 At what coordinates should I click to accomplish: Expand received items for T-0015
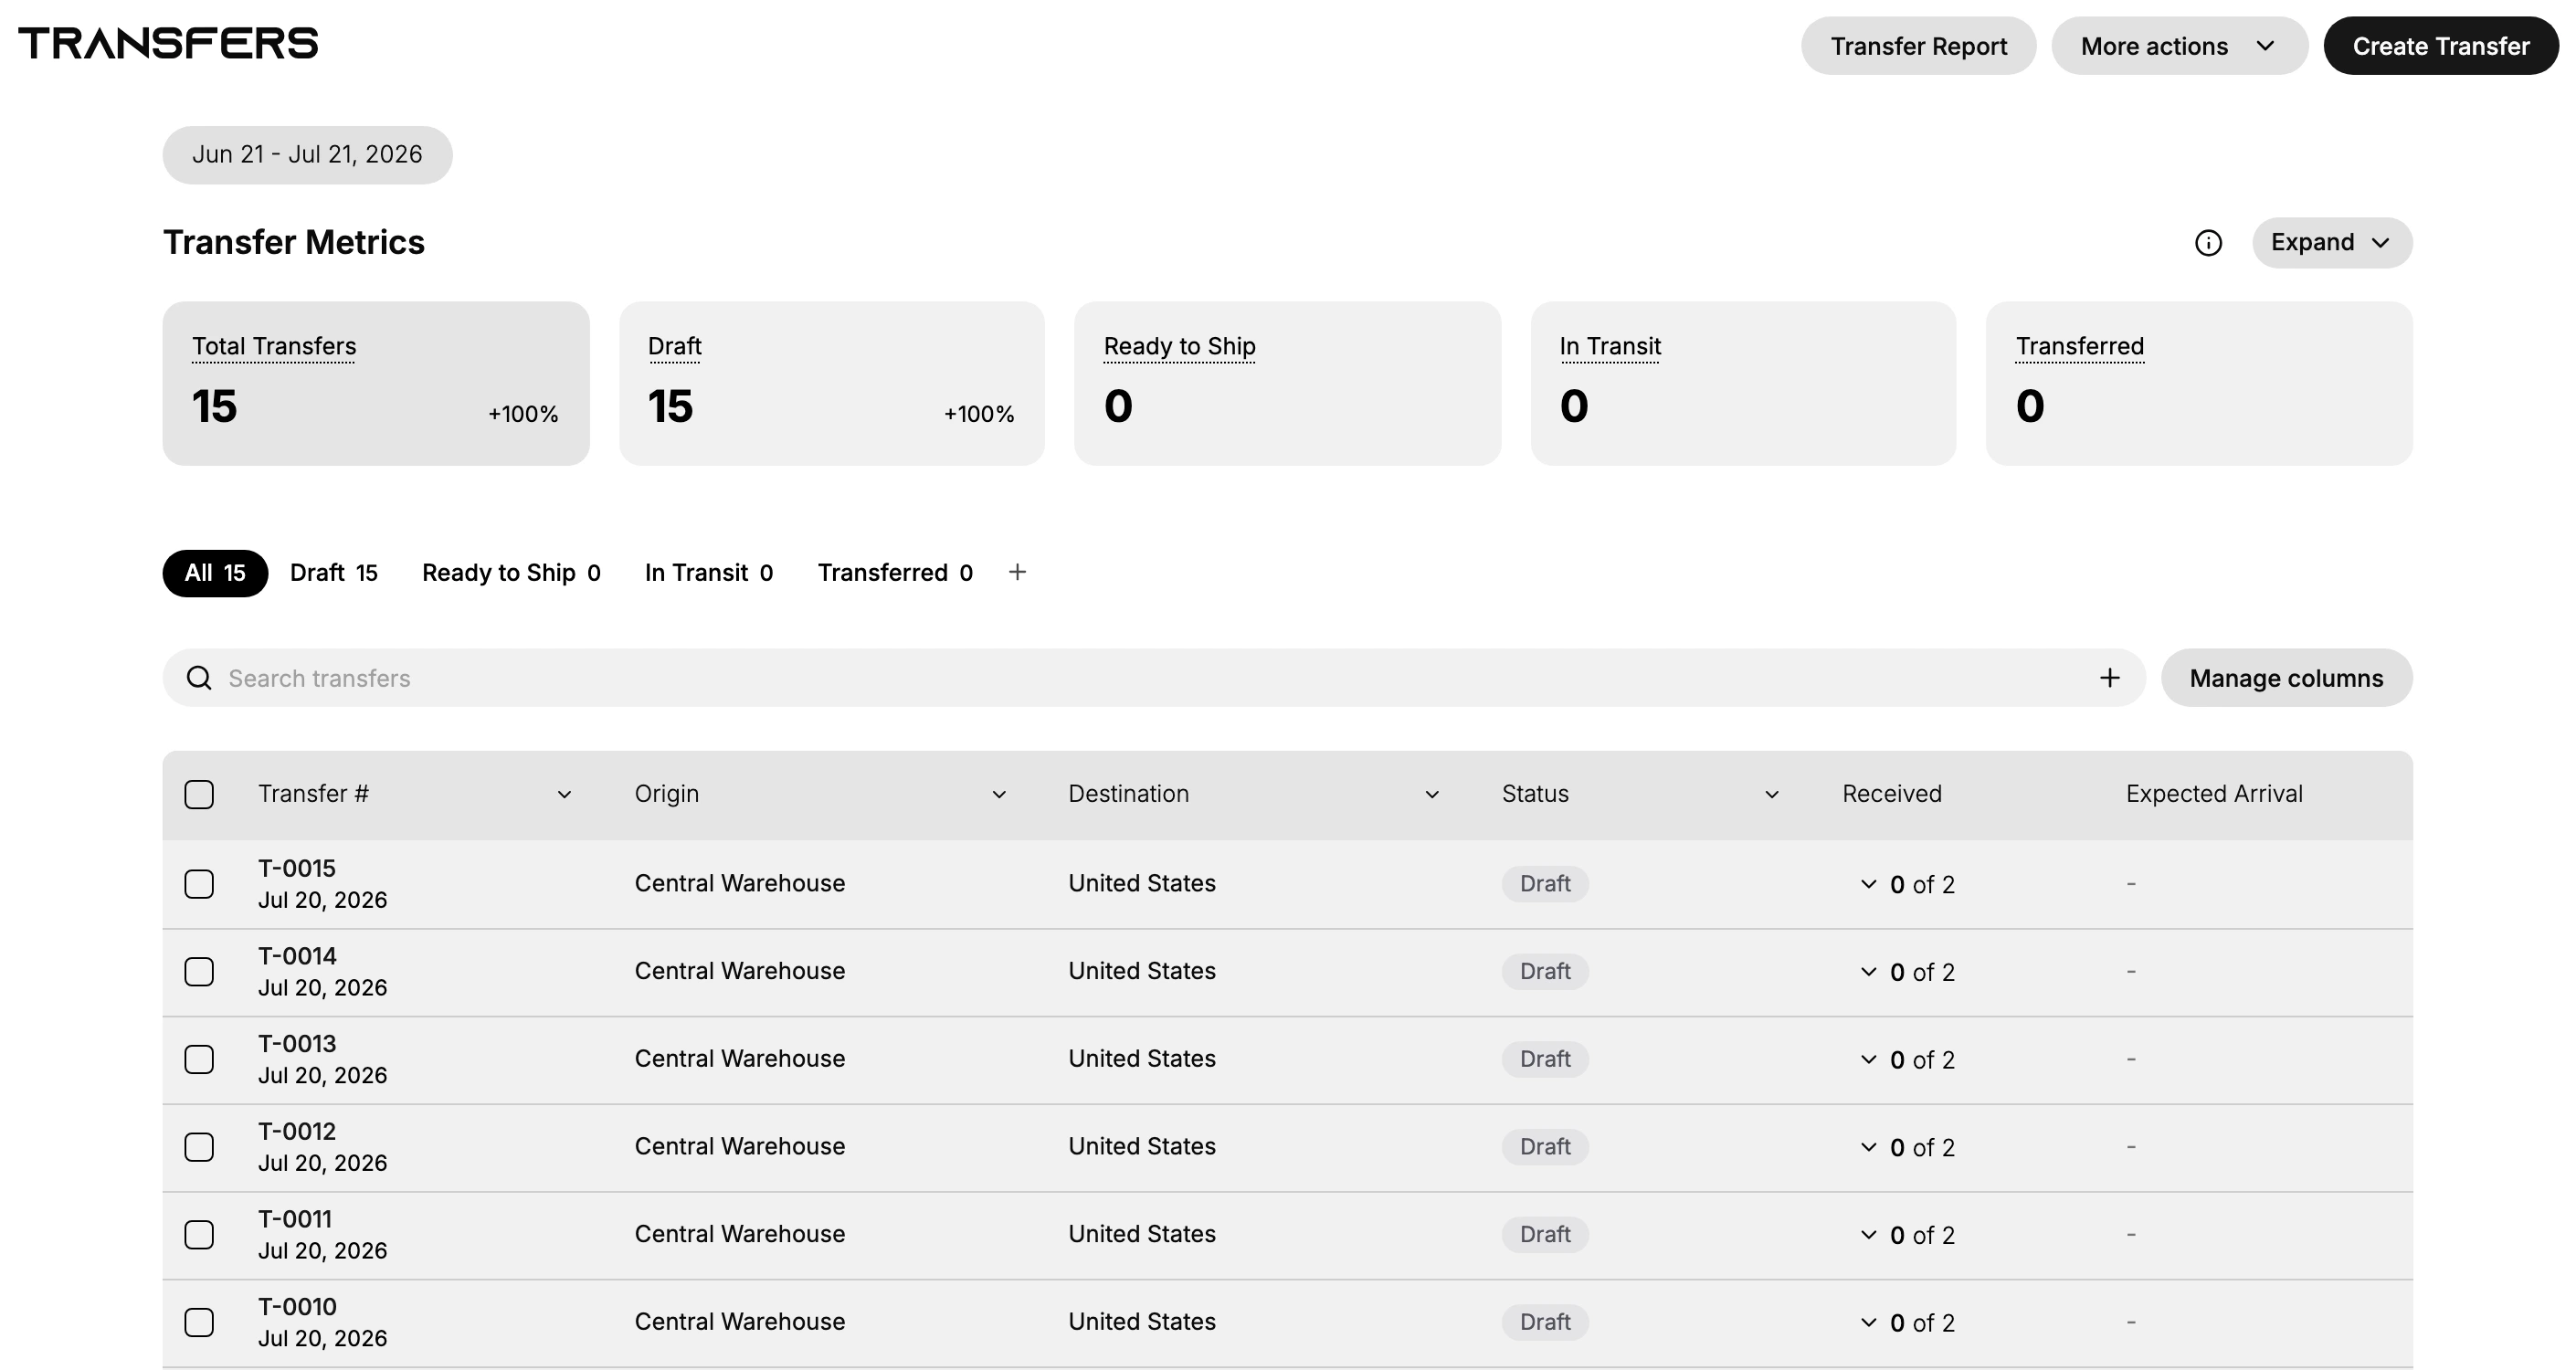pyautogui.click(x=1868, y=884)
